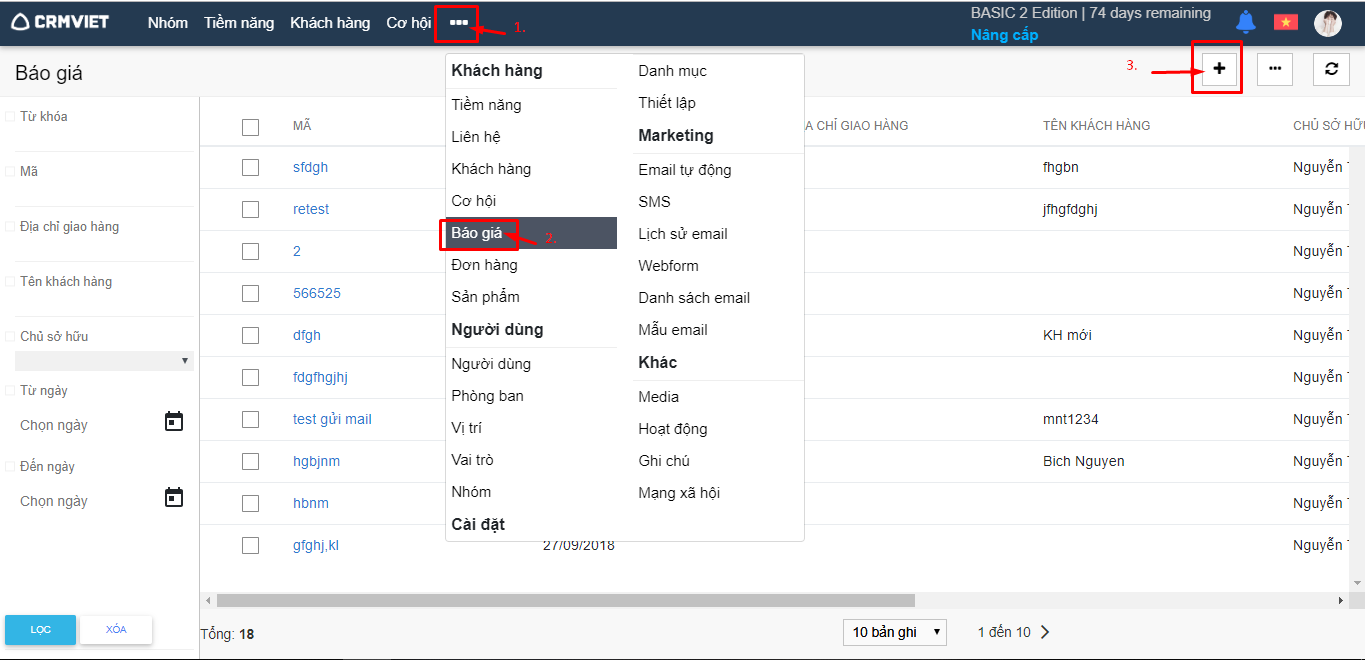Click the Vietnam flag language icon
The image size is (1365, 660).
click(1285, 22)
